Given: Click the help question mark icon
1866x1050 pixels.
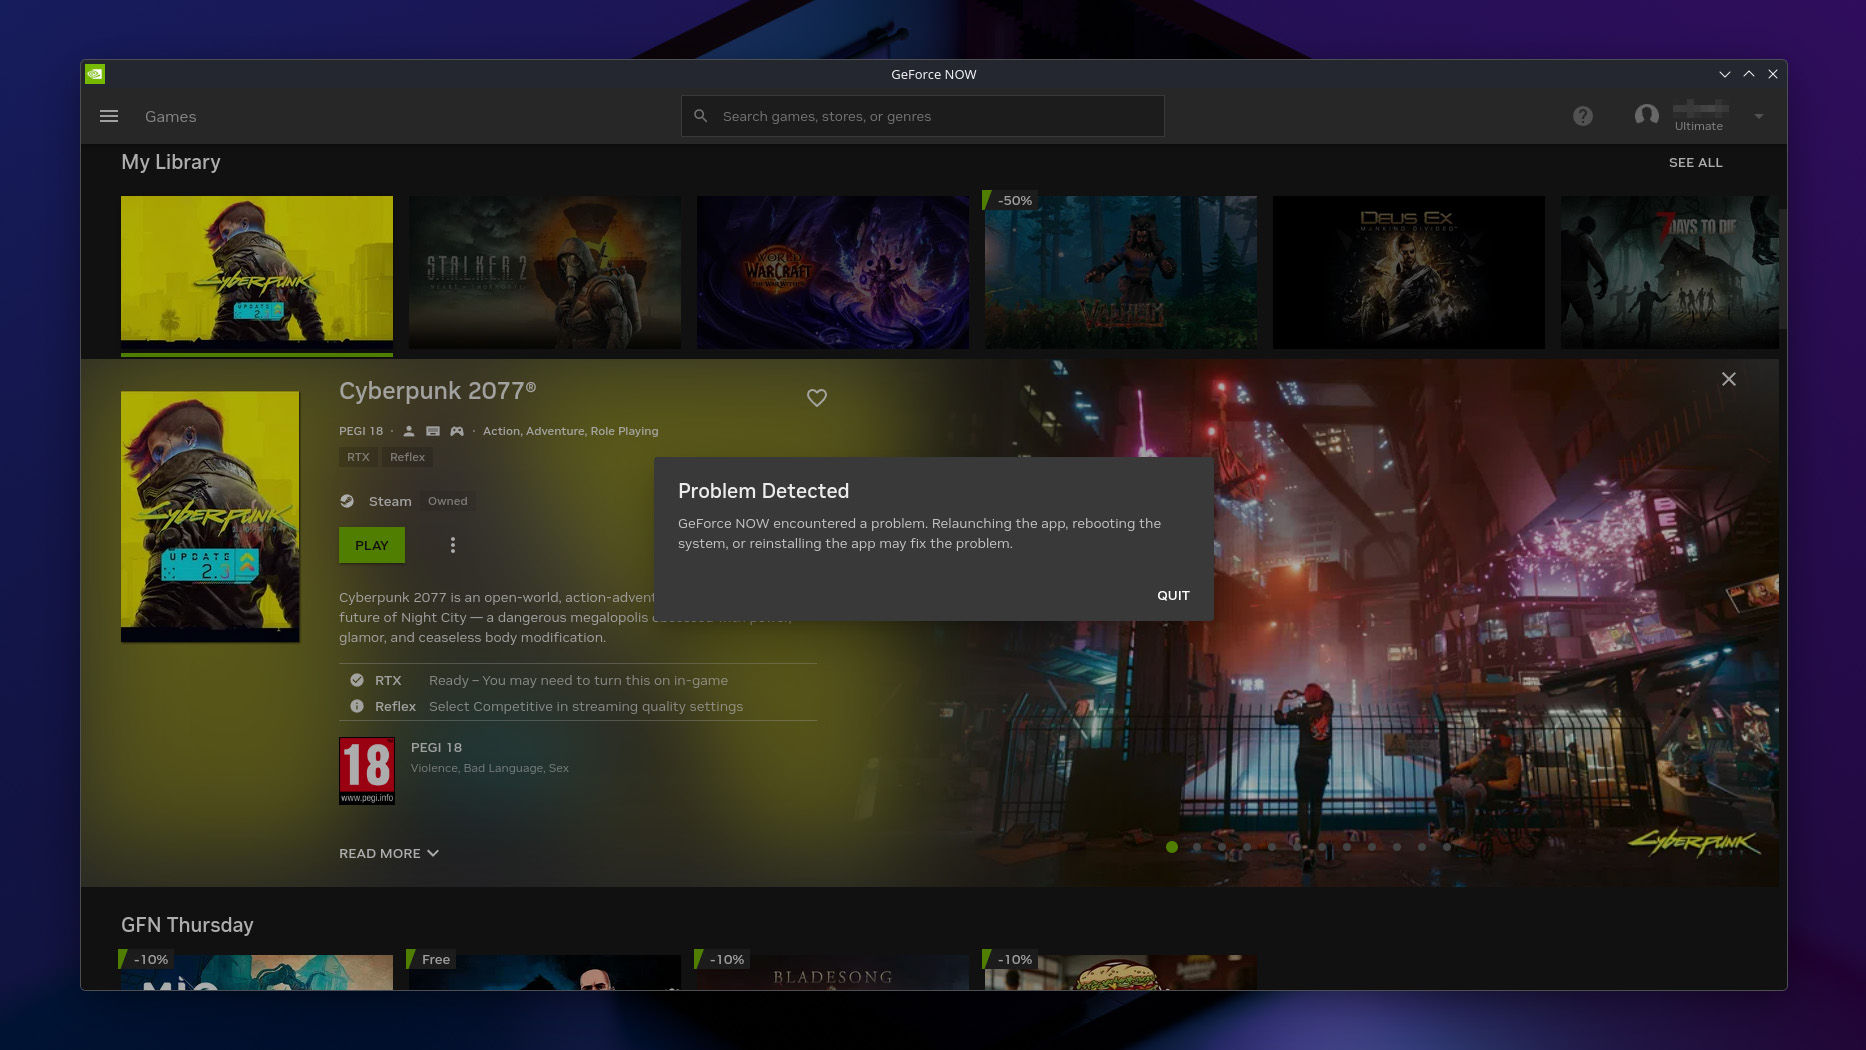Looking at the screenshot, I should click(x=1583, y=116).
